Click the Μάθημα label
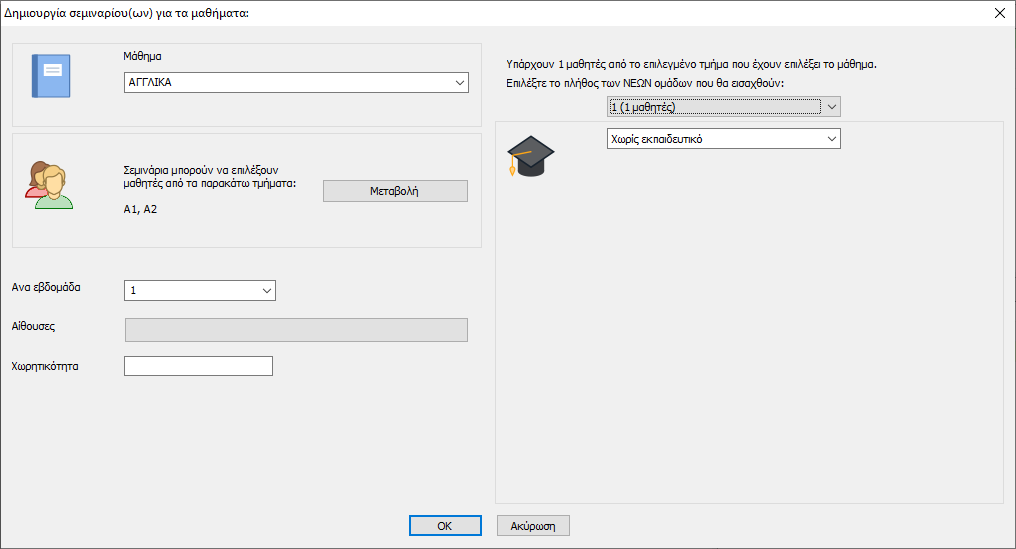Viewport: 1016px width, 549px height. click(x=142, y=57)
